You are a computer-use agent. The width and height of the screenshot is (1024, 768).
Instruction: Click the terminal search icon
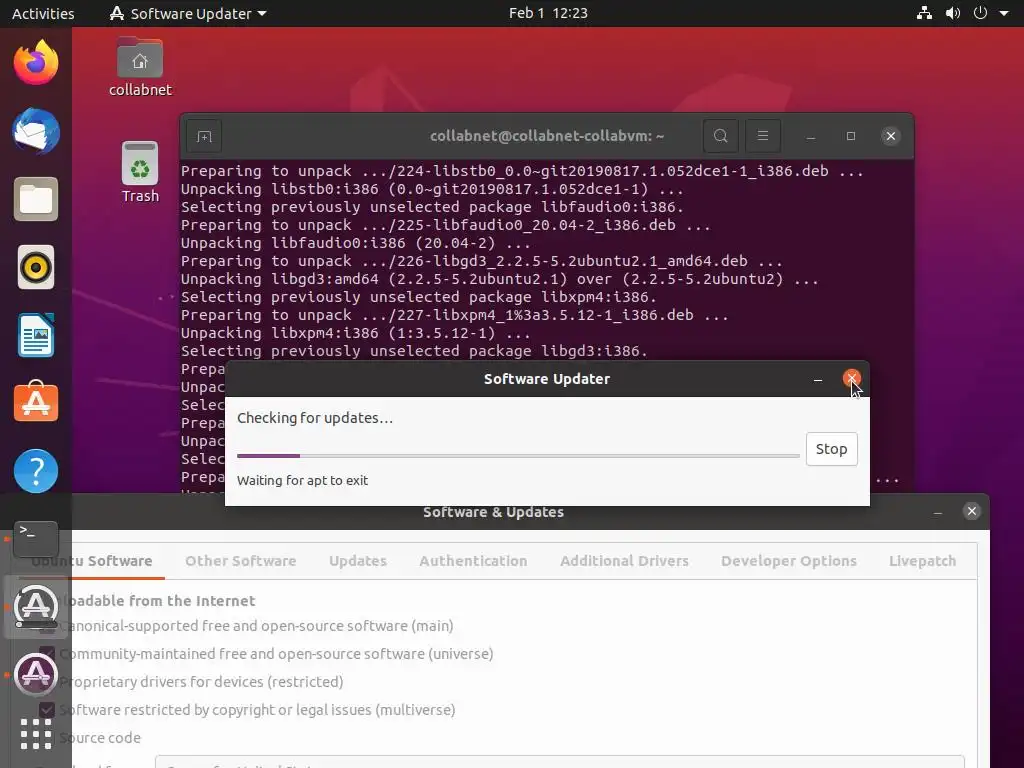coord(720,136)
